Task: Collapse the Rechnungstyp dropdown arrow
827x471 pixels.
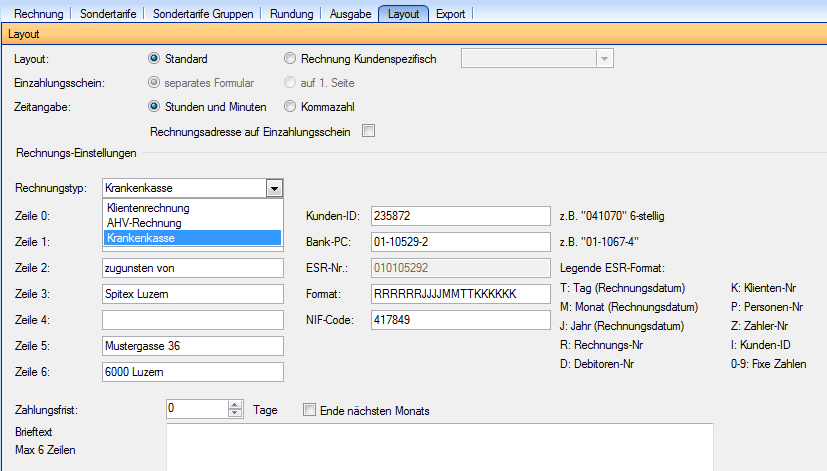Action: tap(273, 188)
